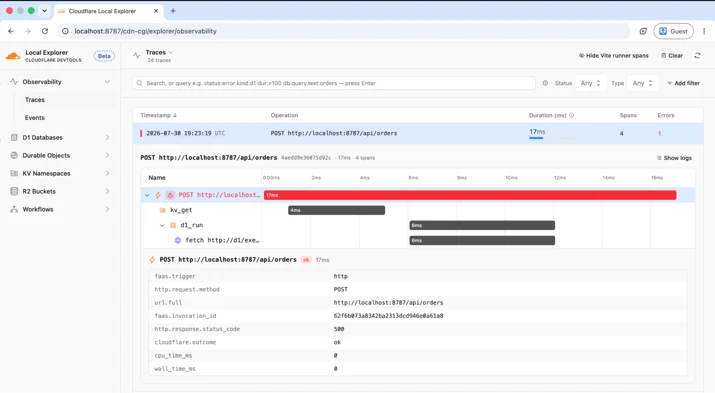Click the Cloudflare Local Explorer logo
This screenshot has height=393, width=715.
tap(13, 56)
